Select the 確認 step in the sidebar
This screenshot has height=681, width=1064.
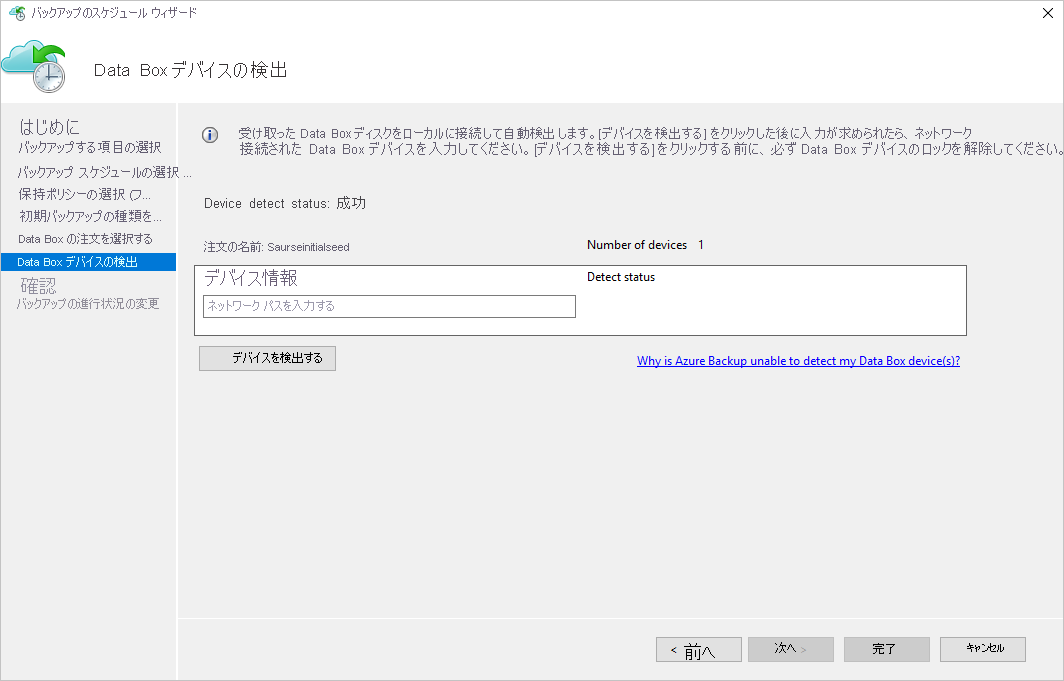(38, 285)
